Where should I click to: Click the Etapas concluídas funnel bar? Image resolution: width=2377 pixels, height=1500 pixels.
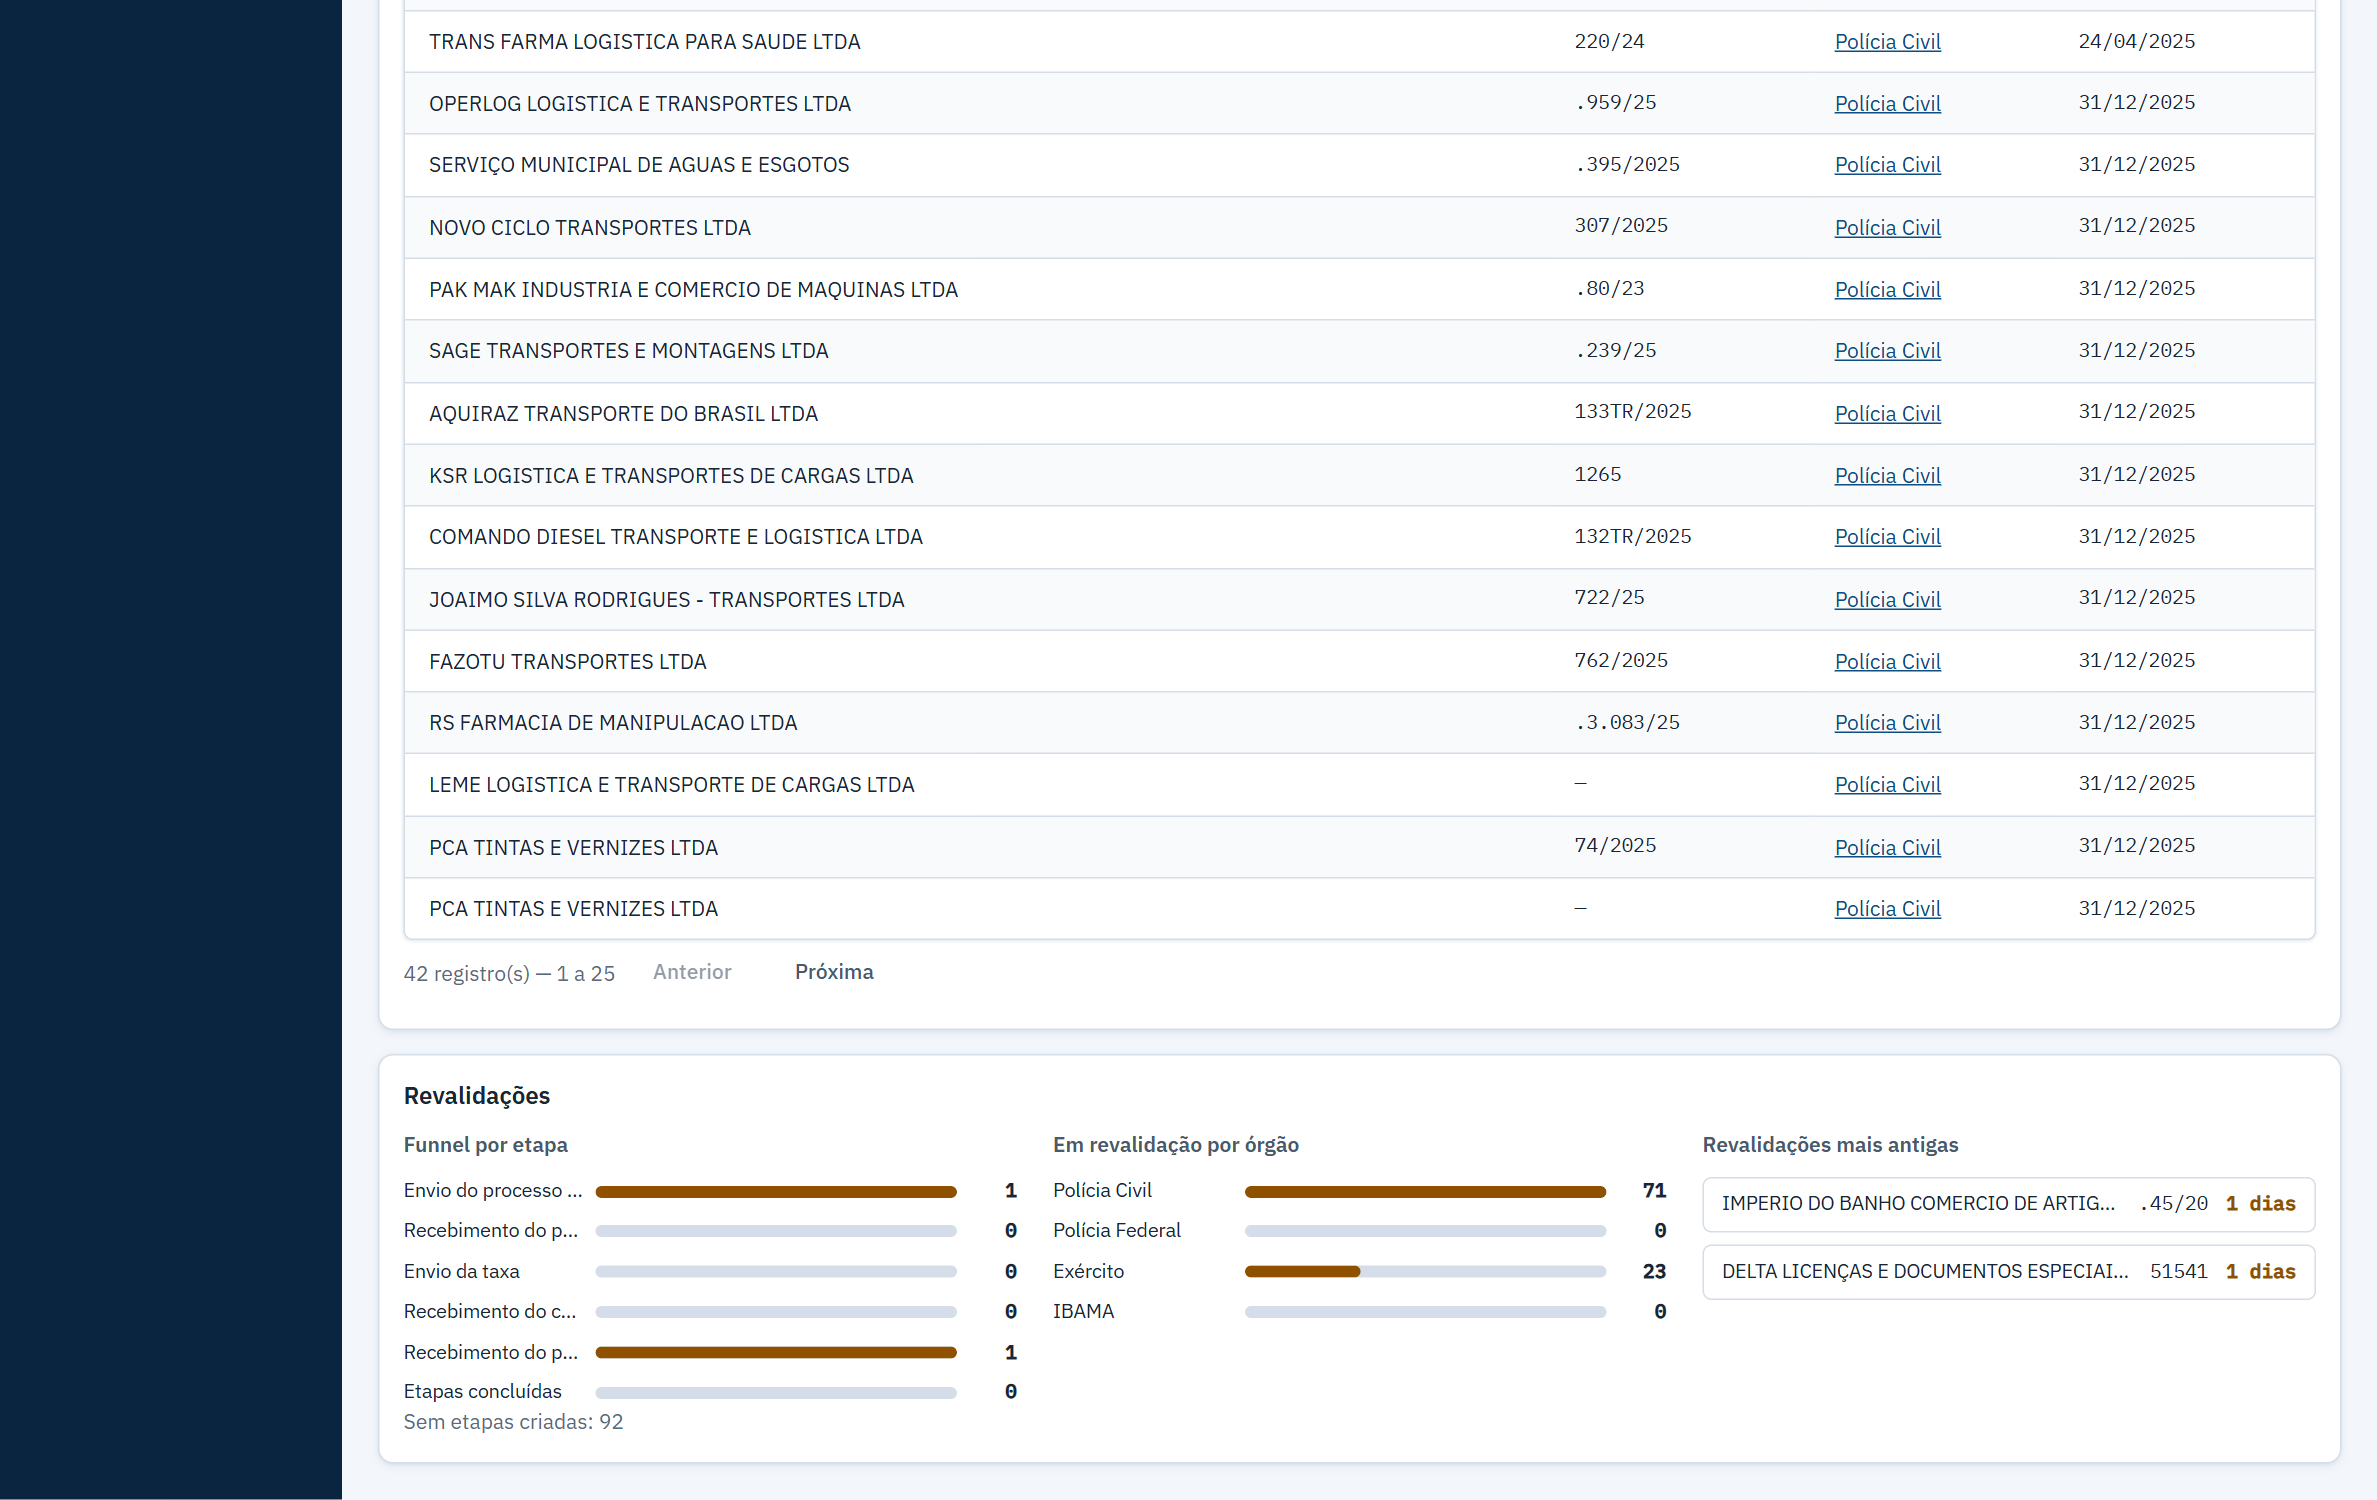[x=776, y=1392]
